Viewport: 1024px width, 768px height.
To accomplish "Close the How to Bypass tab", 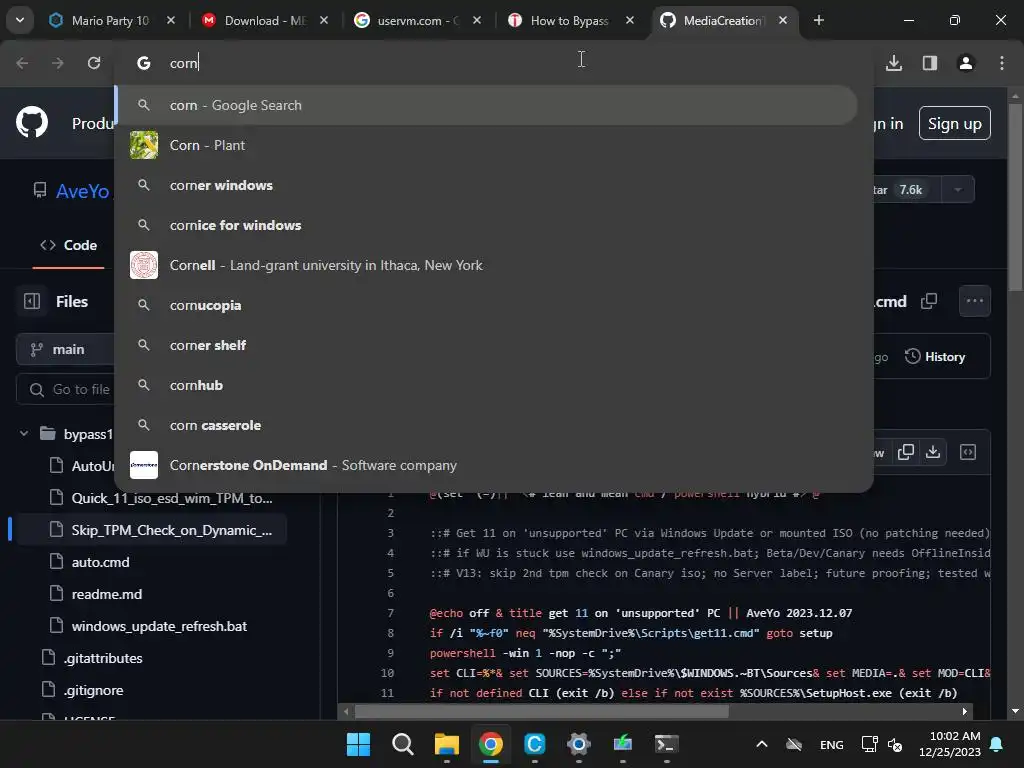I will [630, 20].
